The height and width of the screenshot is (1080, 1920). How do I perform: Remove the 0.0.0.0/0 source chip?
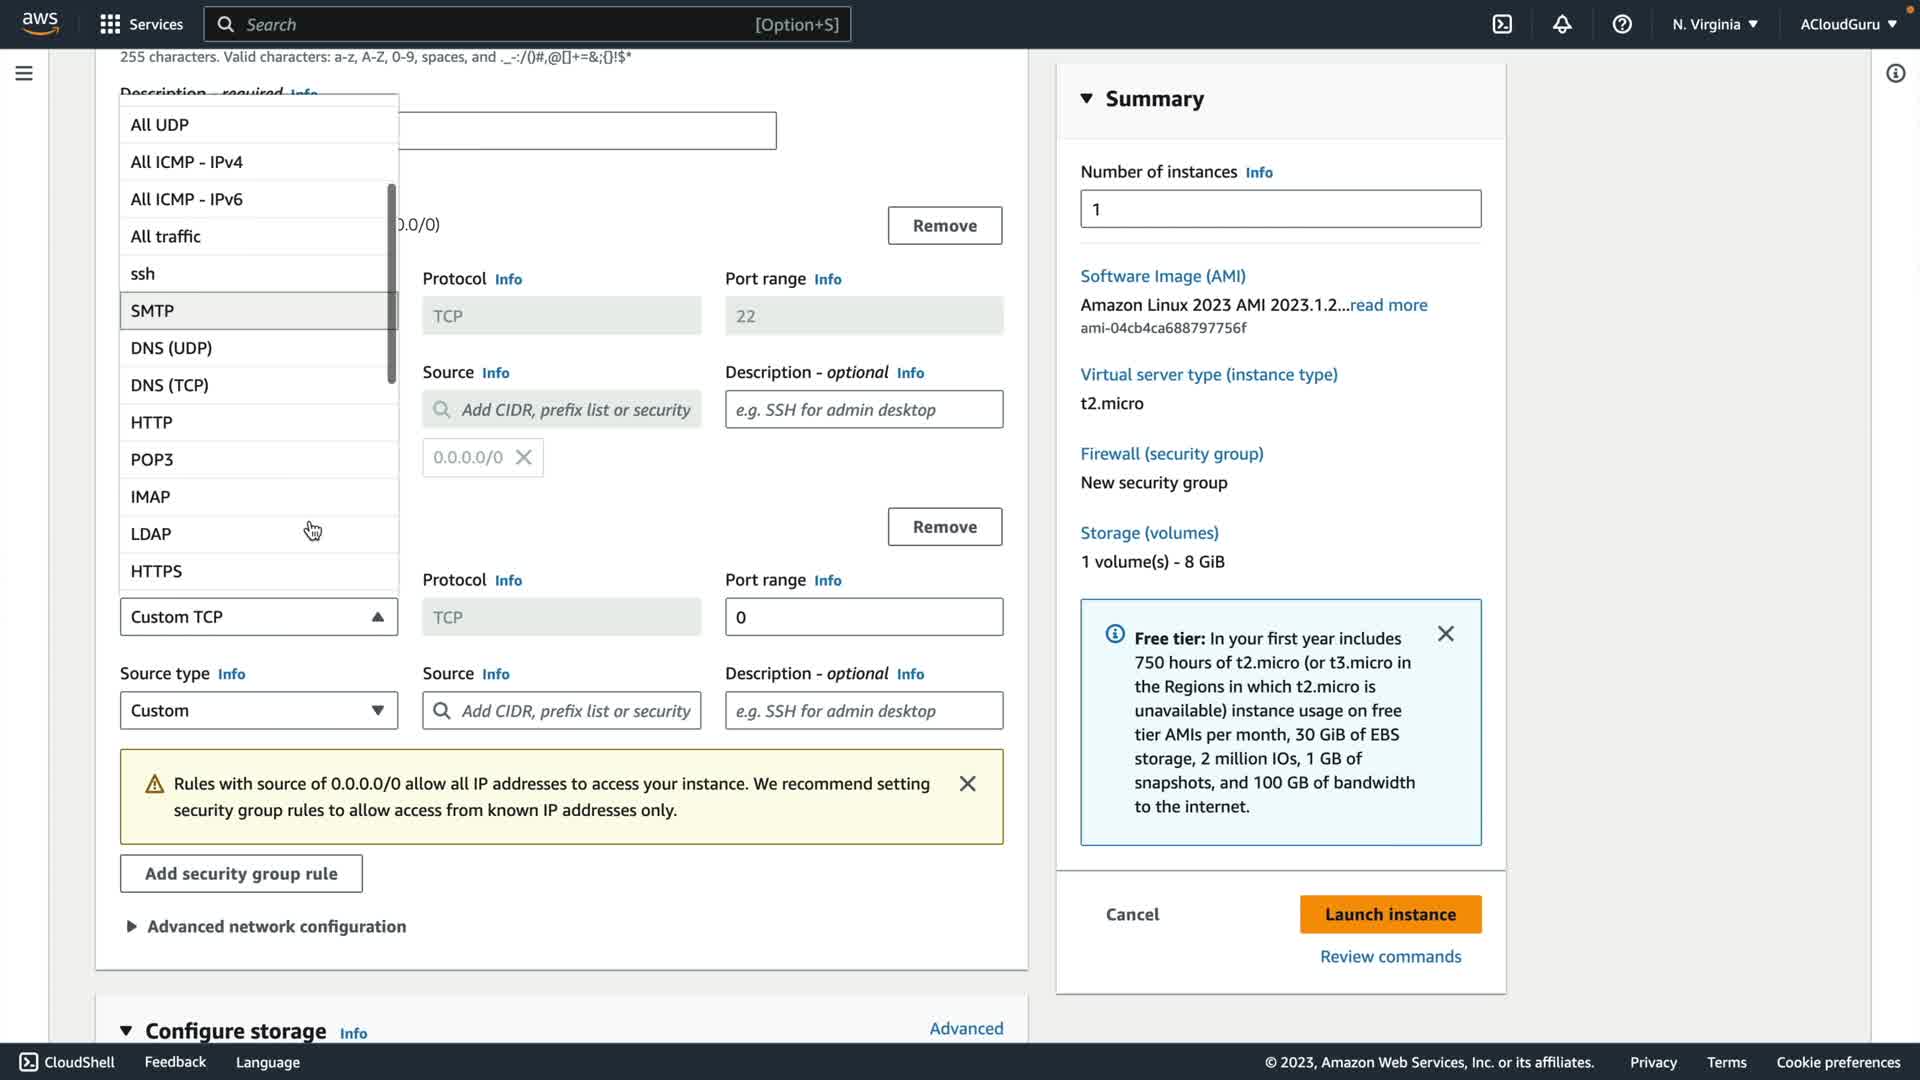(x=523, y=457)
